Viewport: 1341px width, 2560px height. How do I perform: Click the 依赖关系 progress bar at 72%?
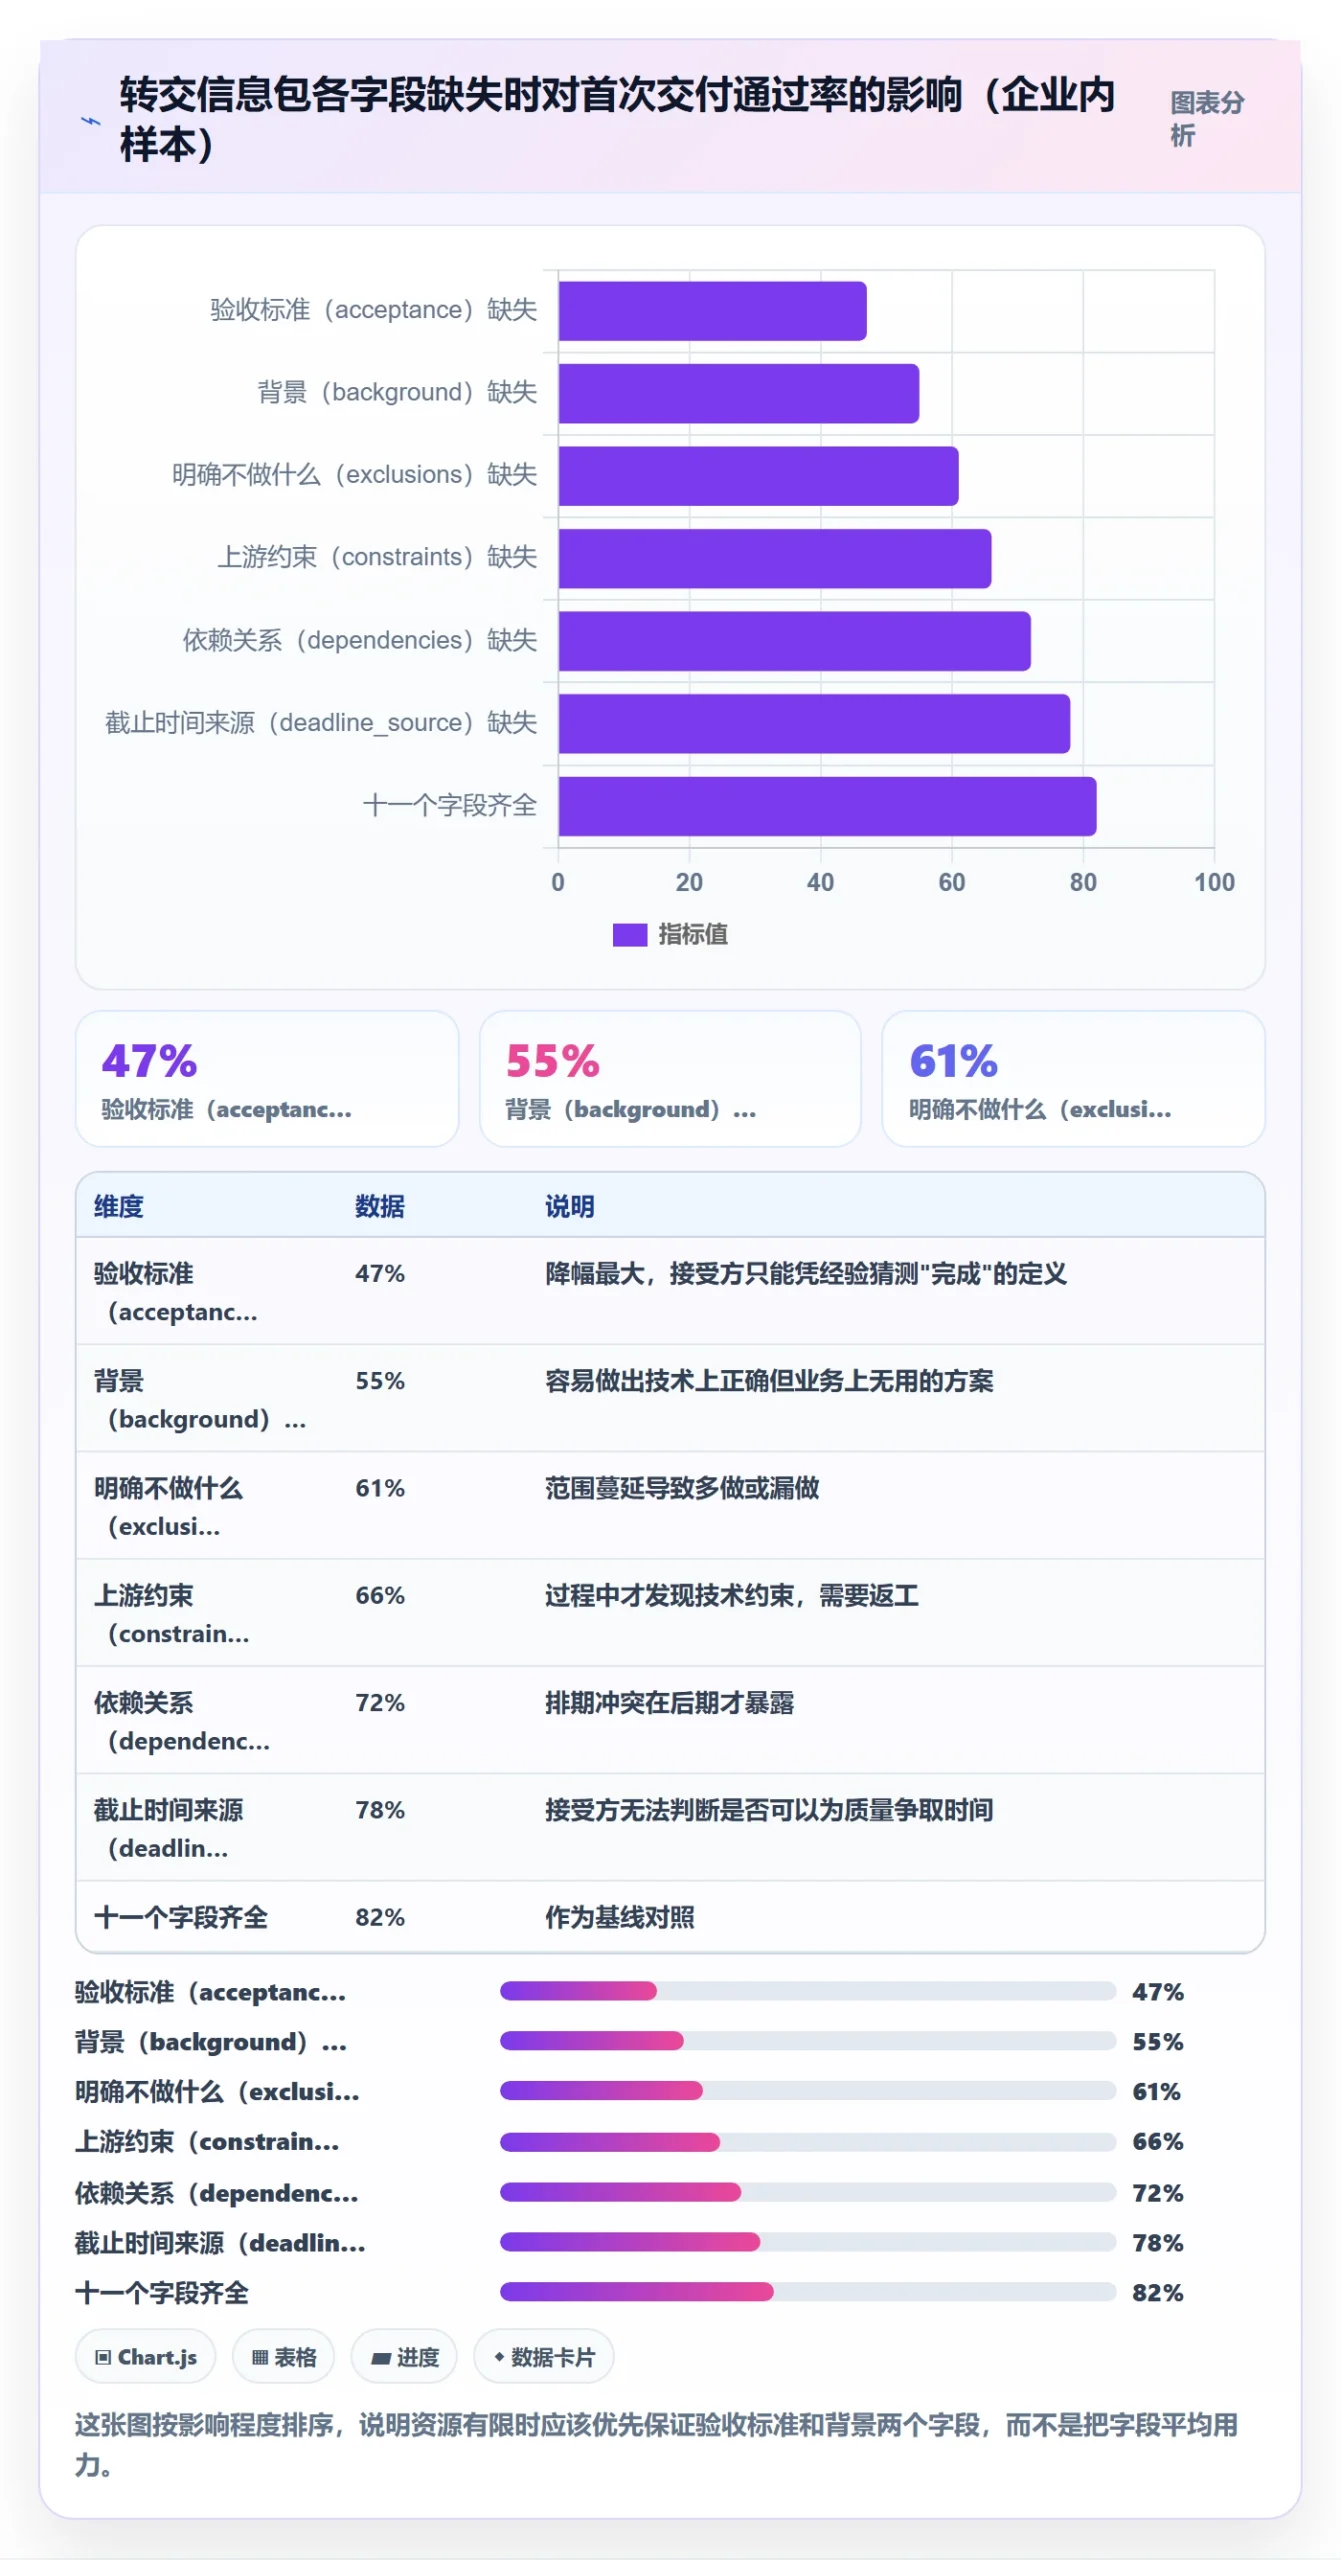pos(808,2192)
